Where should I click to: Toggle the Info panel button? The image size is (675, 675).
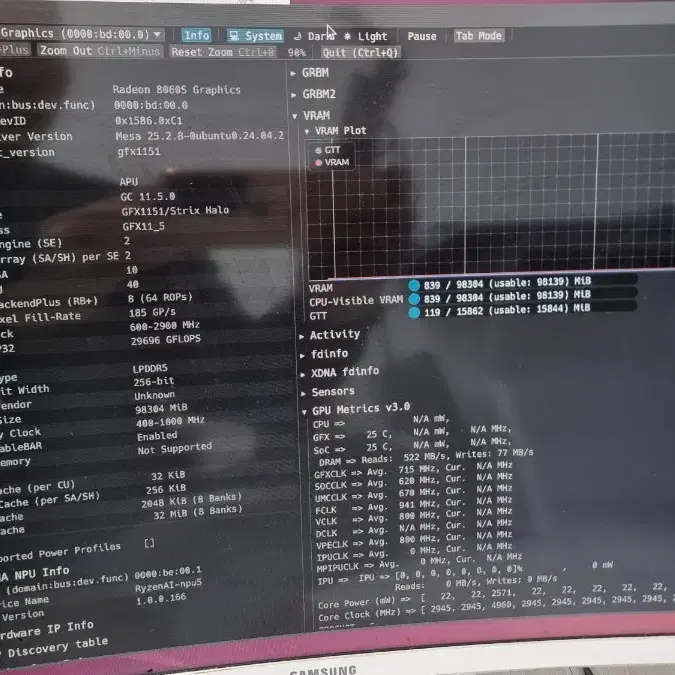tap(197, 35)
